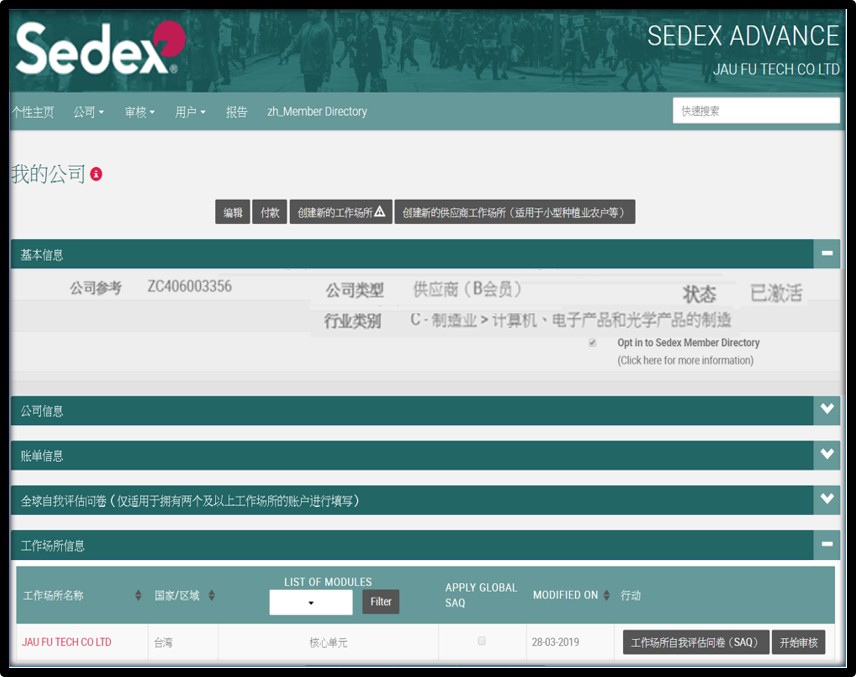Tick Apply Global SAQ checkbox for JAU FU TECH
The image size is (856, 677).
(482, 640)
